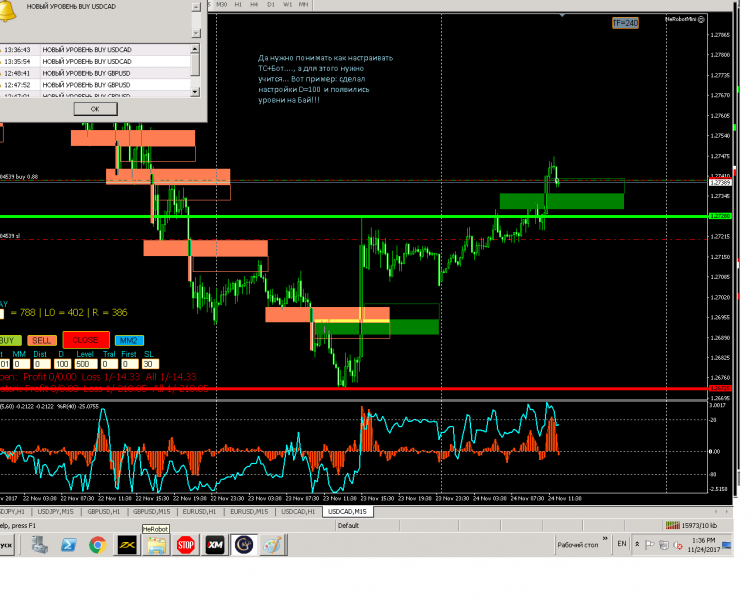The image size is (750, 600).
Task: Open the black-gold ZK terminal taskbar icon
Action: coord(127,545)
